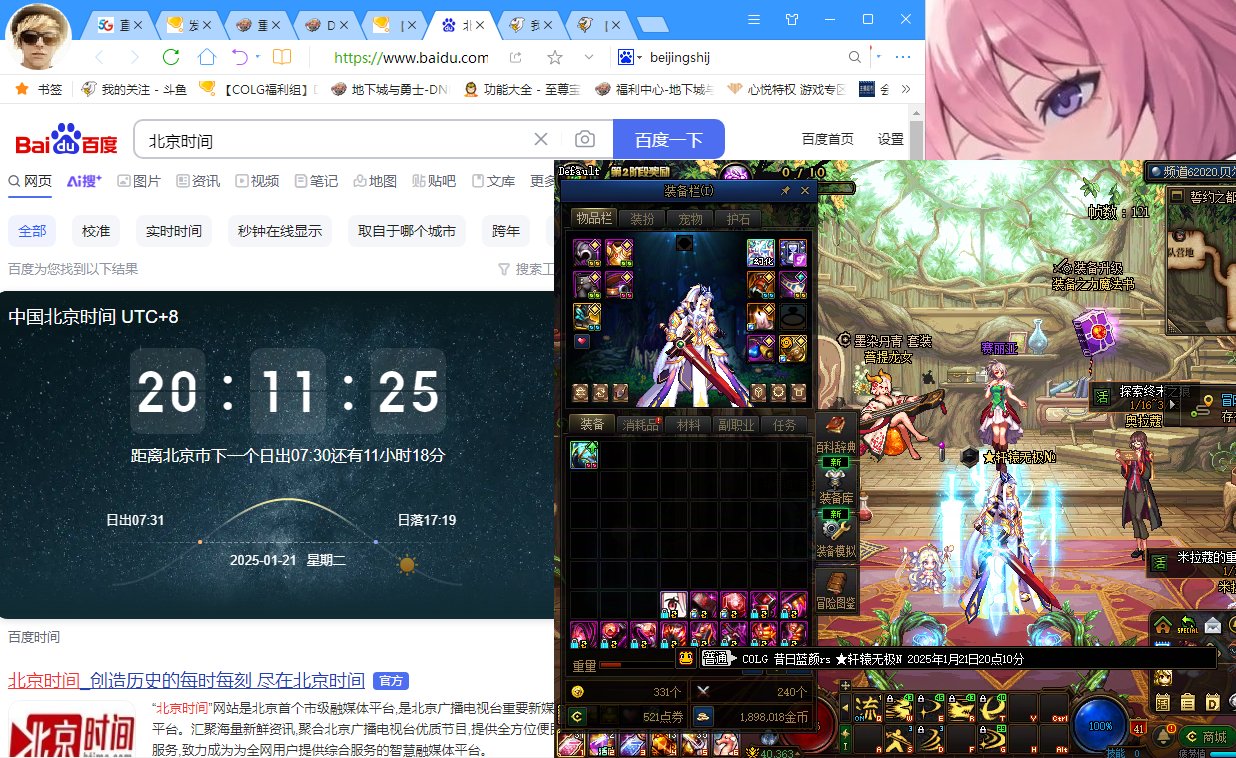1236x758 pixels.
Task: Expand the undo history dropdown arrow
Action: 257,57
